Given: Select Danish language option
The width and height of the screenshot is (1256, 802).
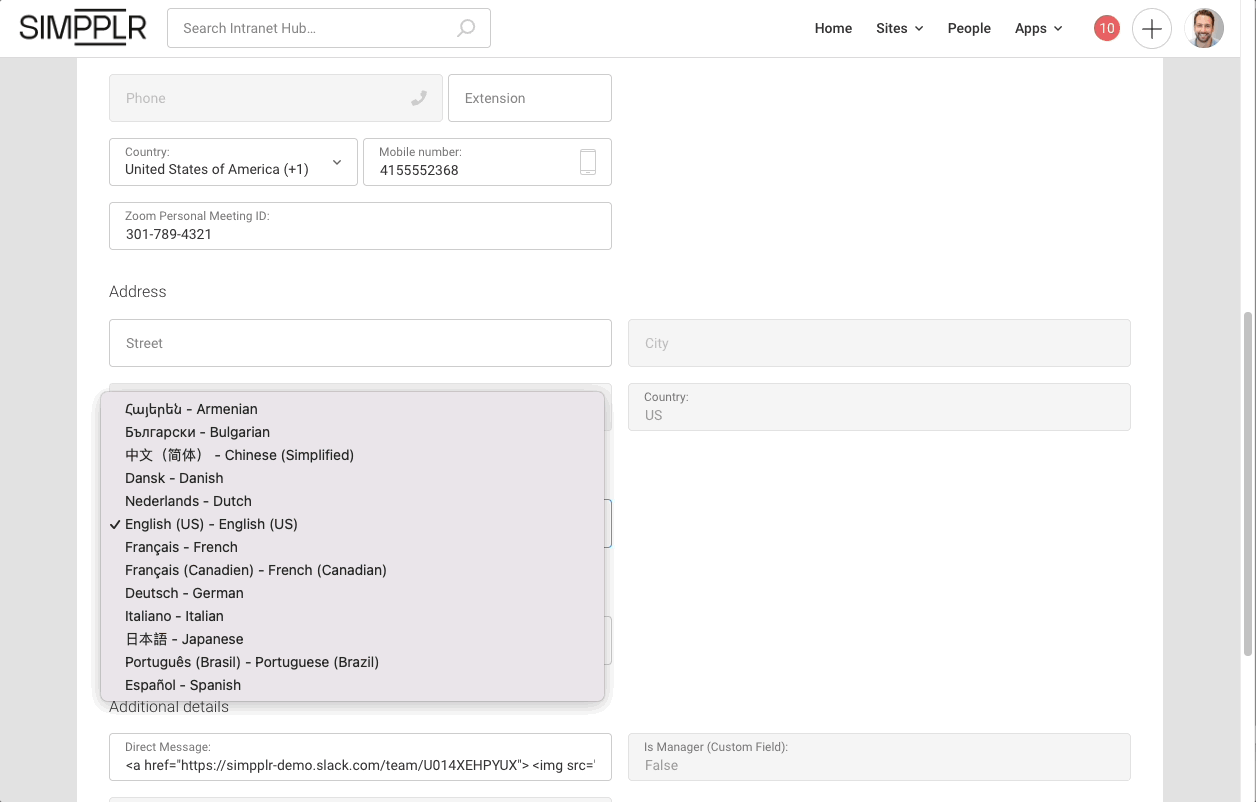Looking at the screenshot, I should coord(353,478).
